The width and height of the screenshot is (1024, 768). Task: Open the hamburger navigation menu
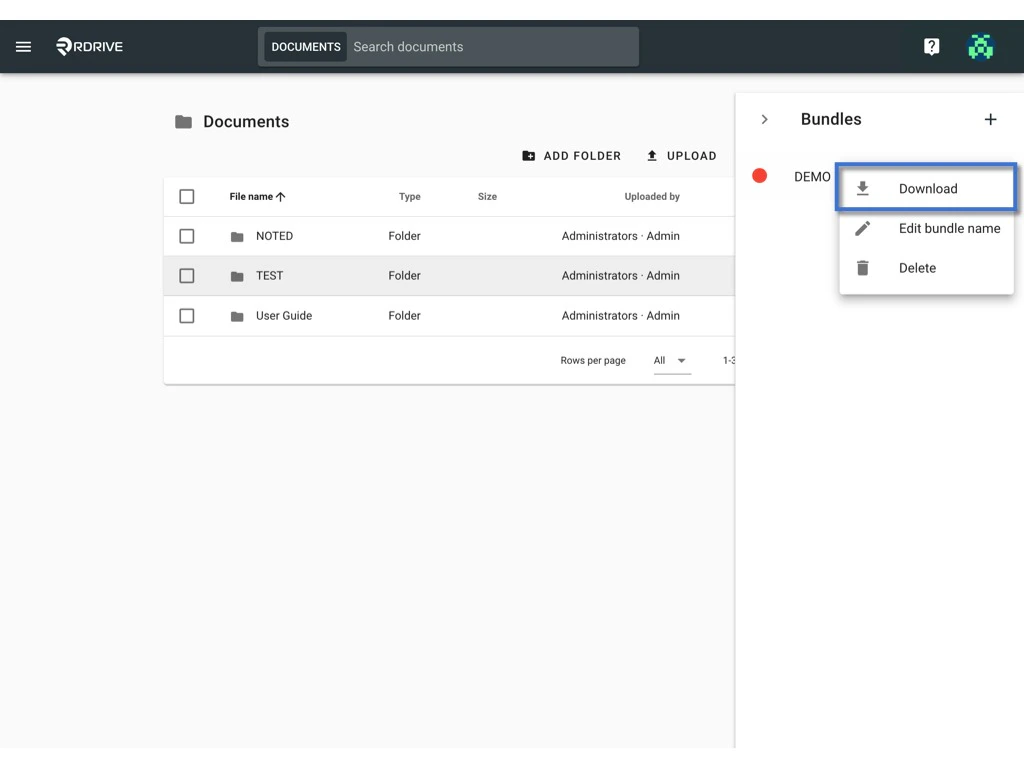tap(24, 46)
